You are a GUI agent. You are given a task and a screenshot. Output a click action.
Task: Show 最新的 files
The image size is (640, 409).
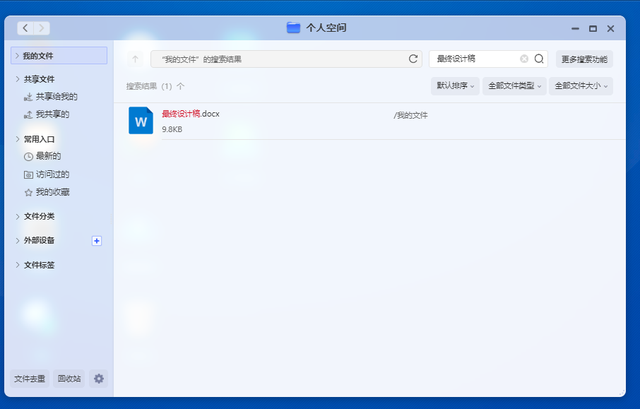[x=48, y=156]
